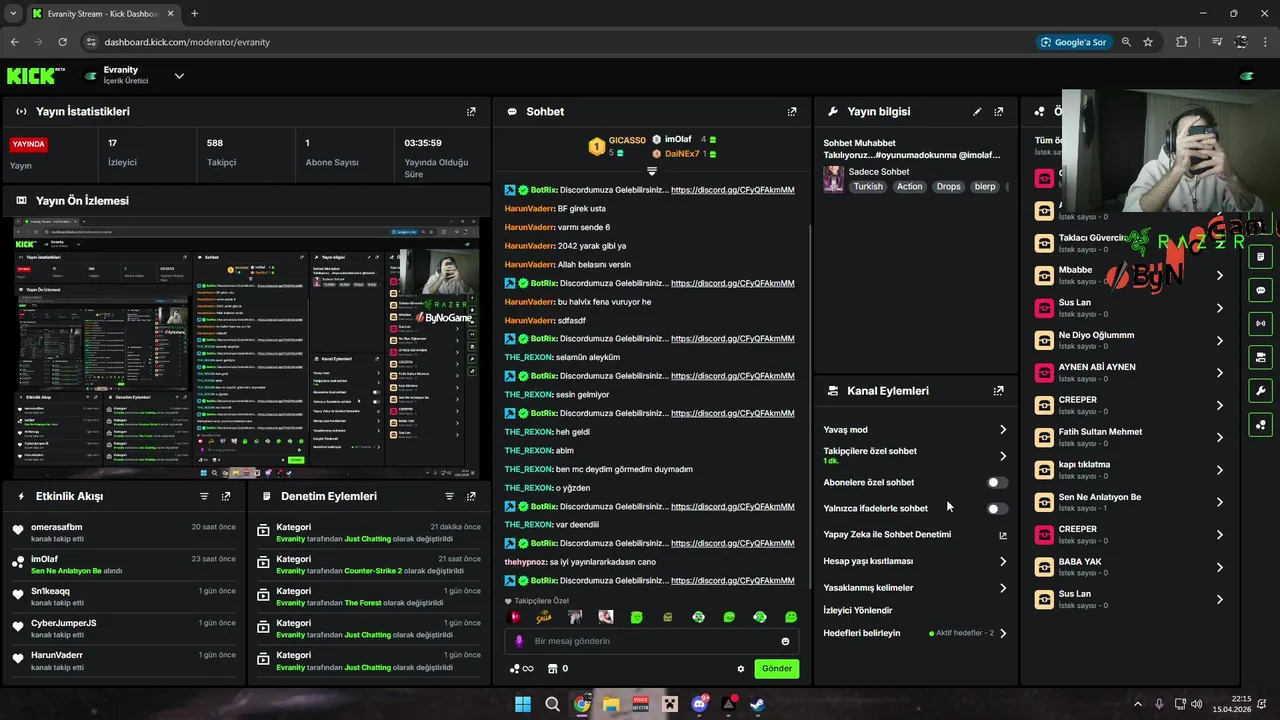Select the Turkish tag
This screenshot has width=1280, height=720.
click(x=868, y=187)
